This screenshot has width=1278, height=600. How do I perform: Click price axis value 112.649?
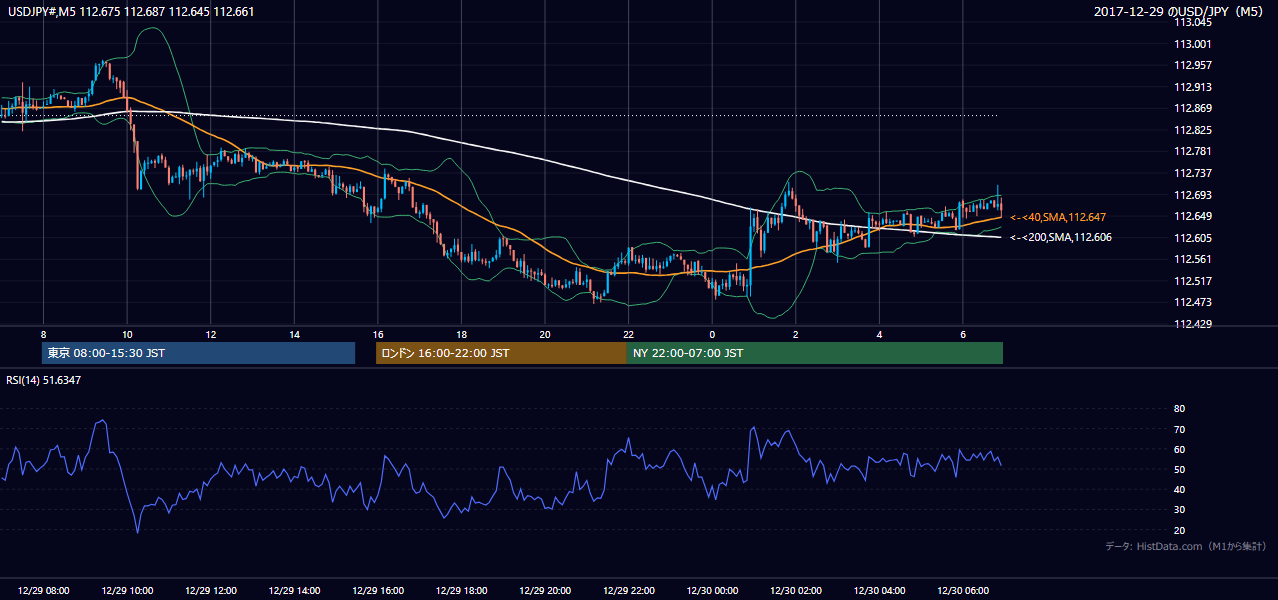pyautogui.click(x=1192, y=216)
